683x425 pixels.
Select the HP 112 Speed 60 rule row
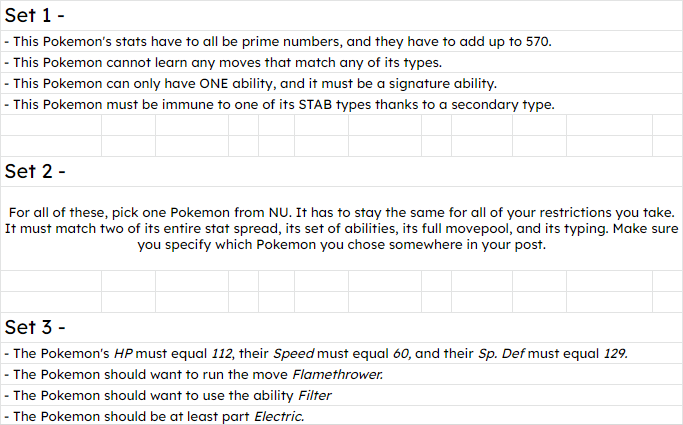click(342, 353)
